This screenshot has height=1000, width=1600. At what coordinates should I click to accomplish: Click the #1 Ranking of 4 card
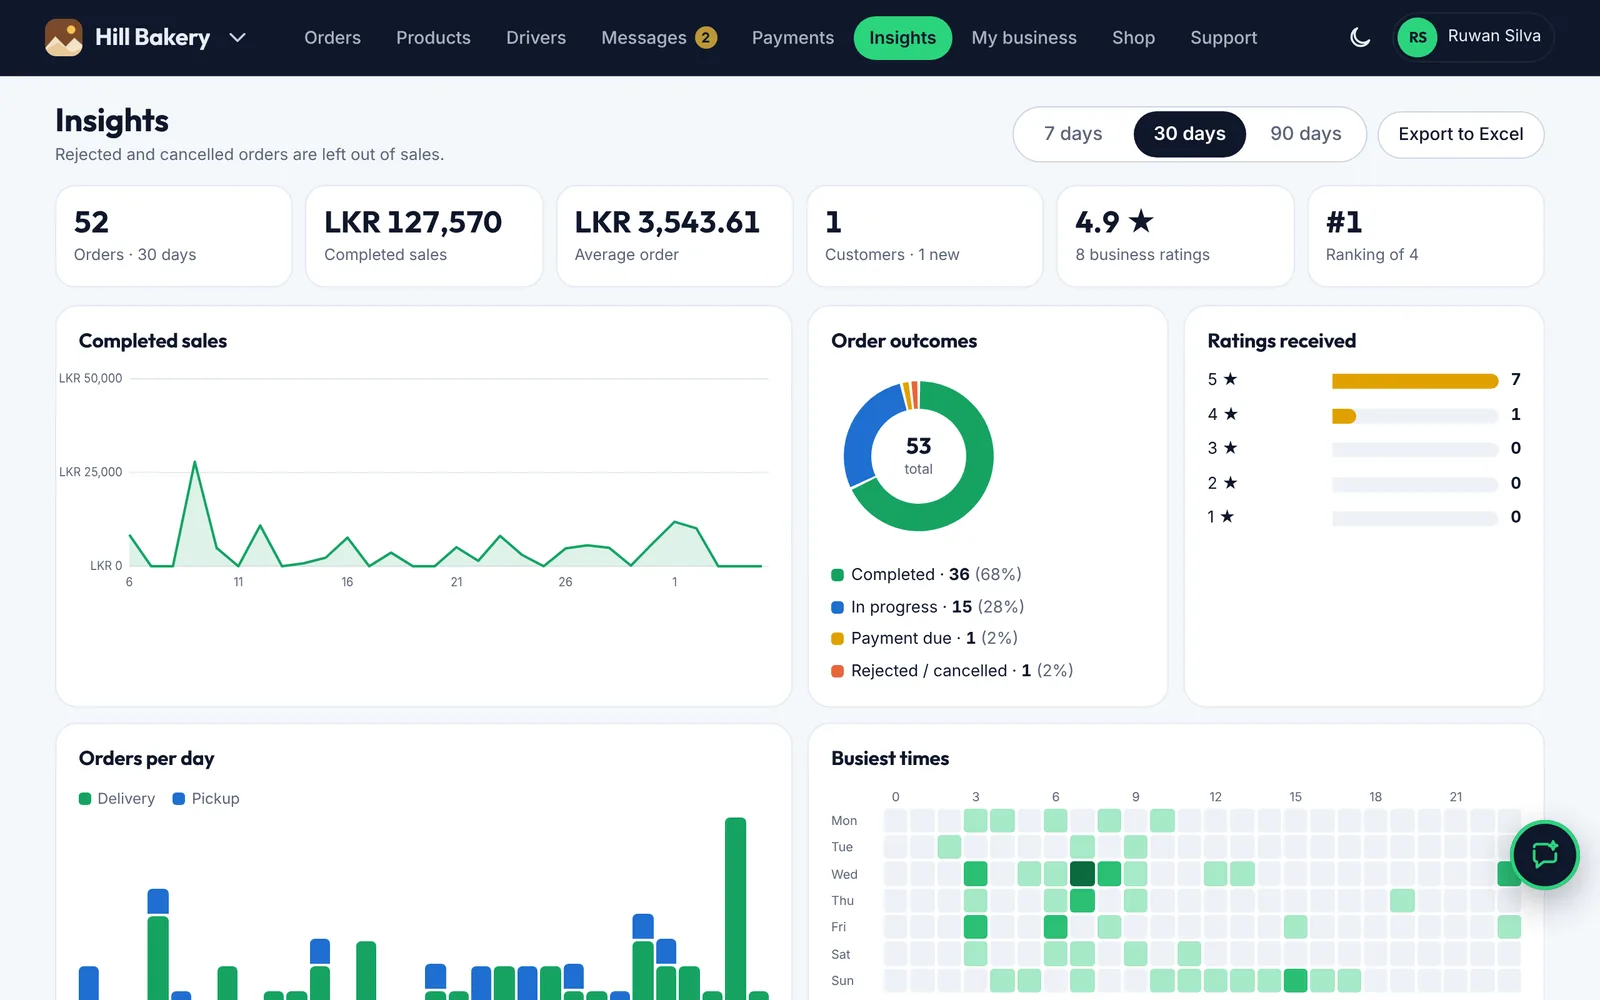[x=1426, y=236]
